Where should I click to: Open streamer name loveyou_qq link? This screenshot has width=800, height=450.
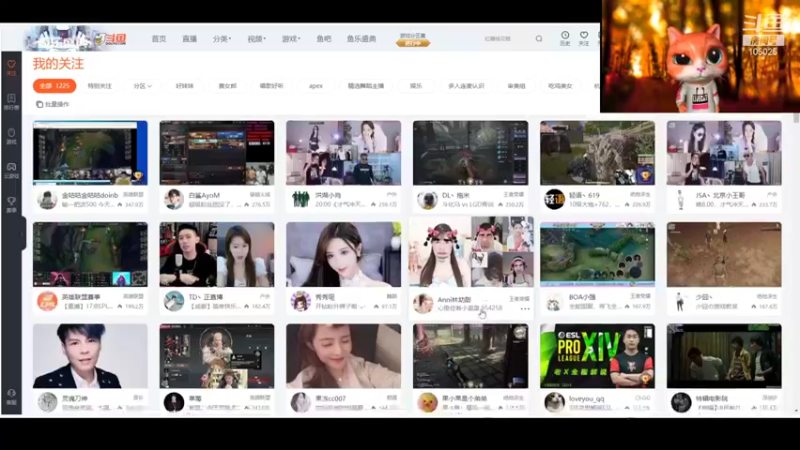[587, 398]
